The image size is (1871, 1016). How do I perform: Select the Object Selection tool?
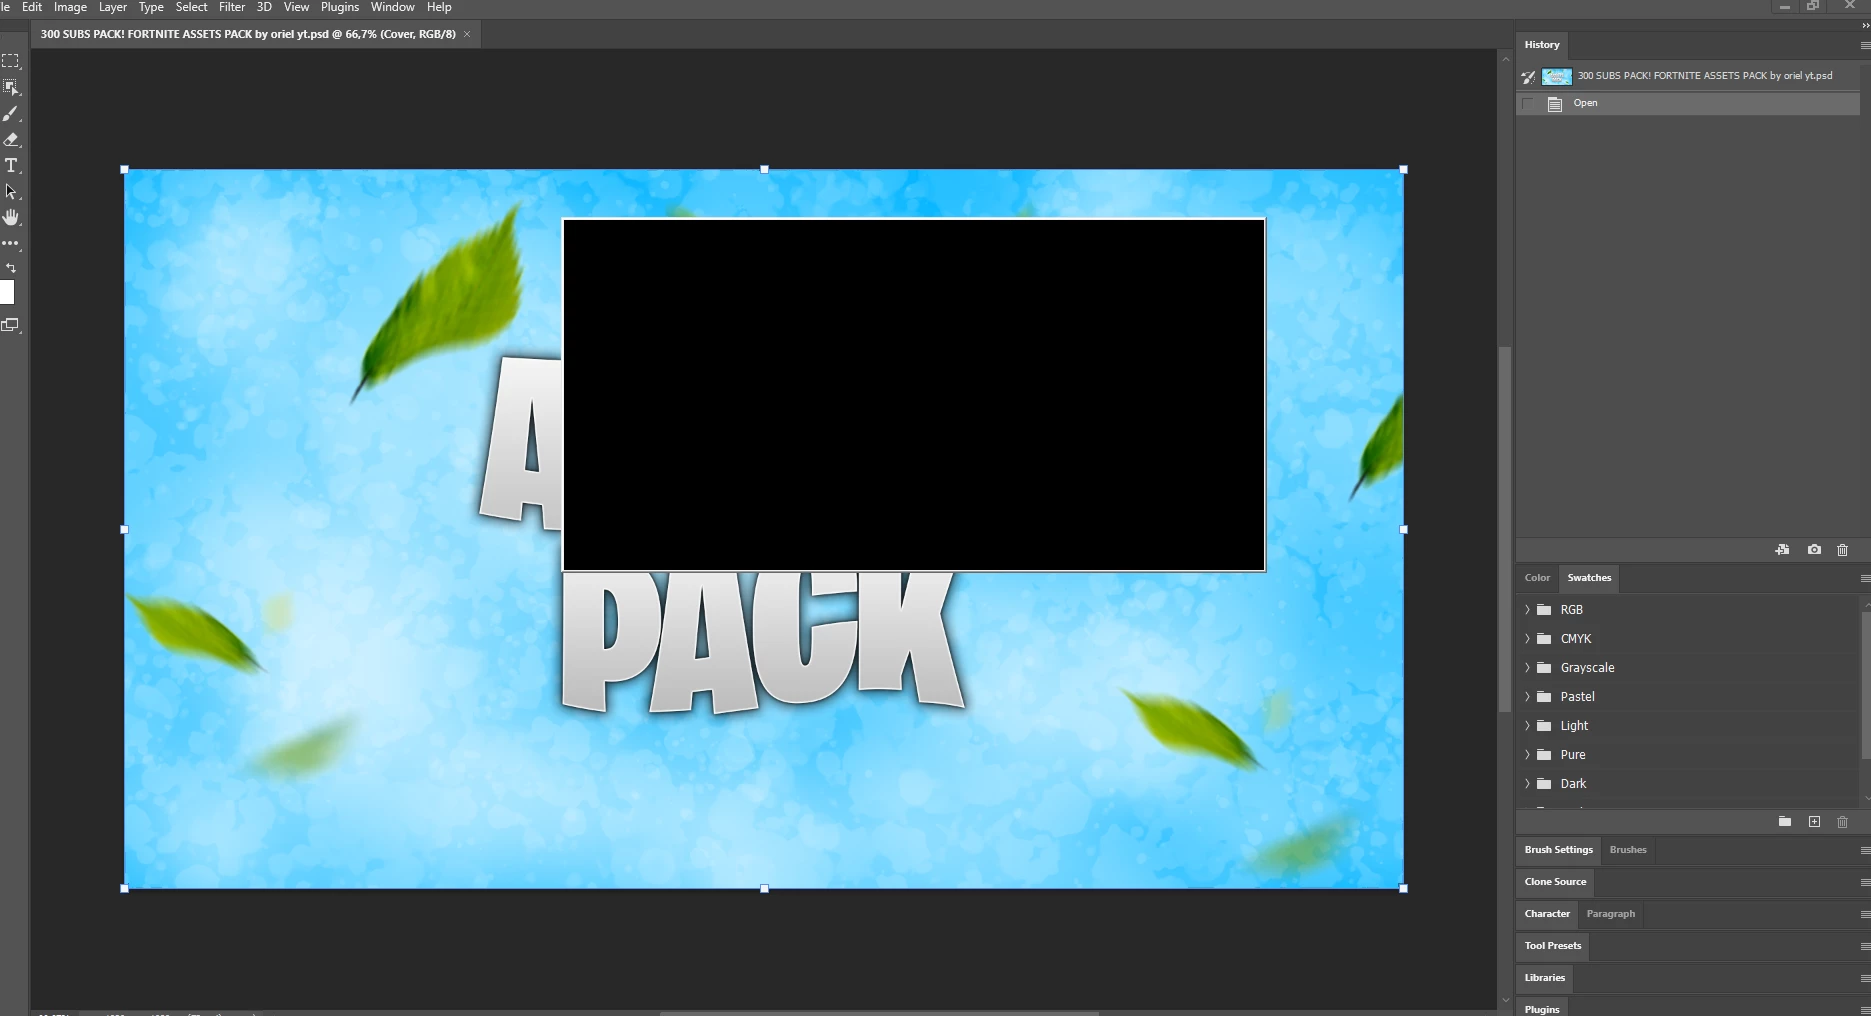point(11,87)
